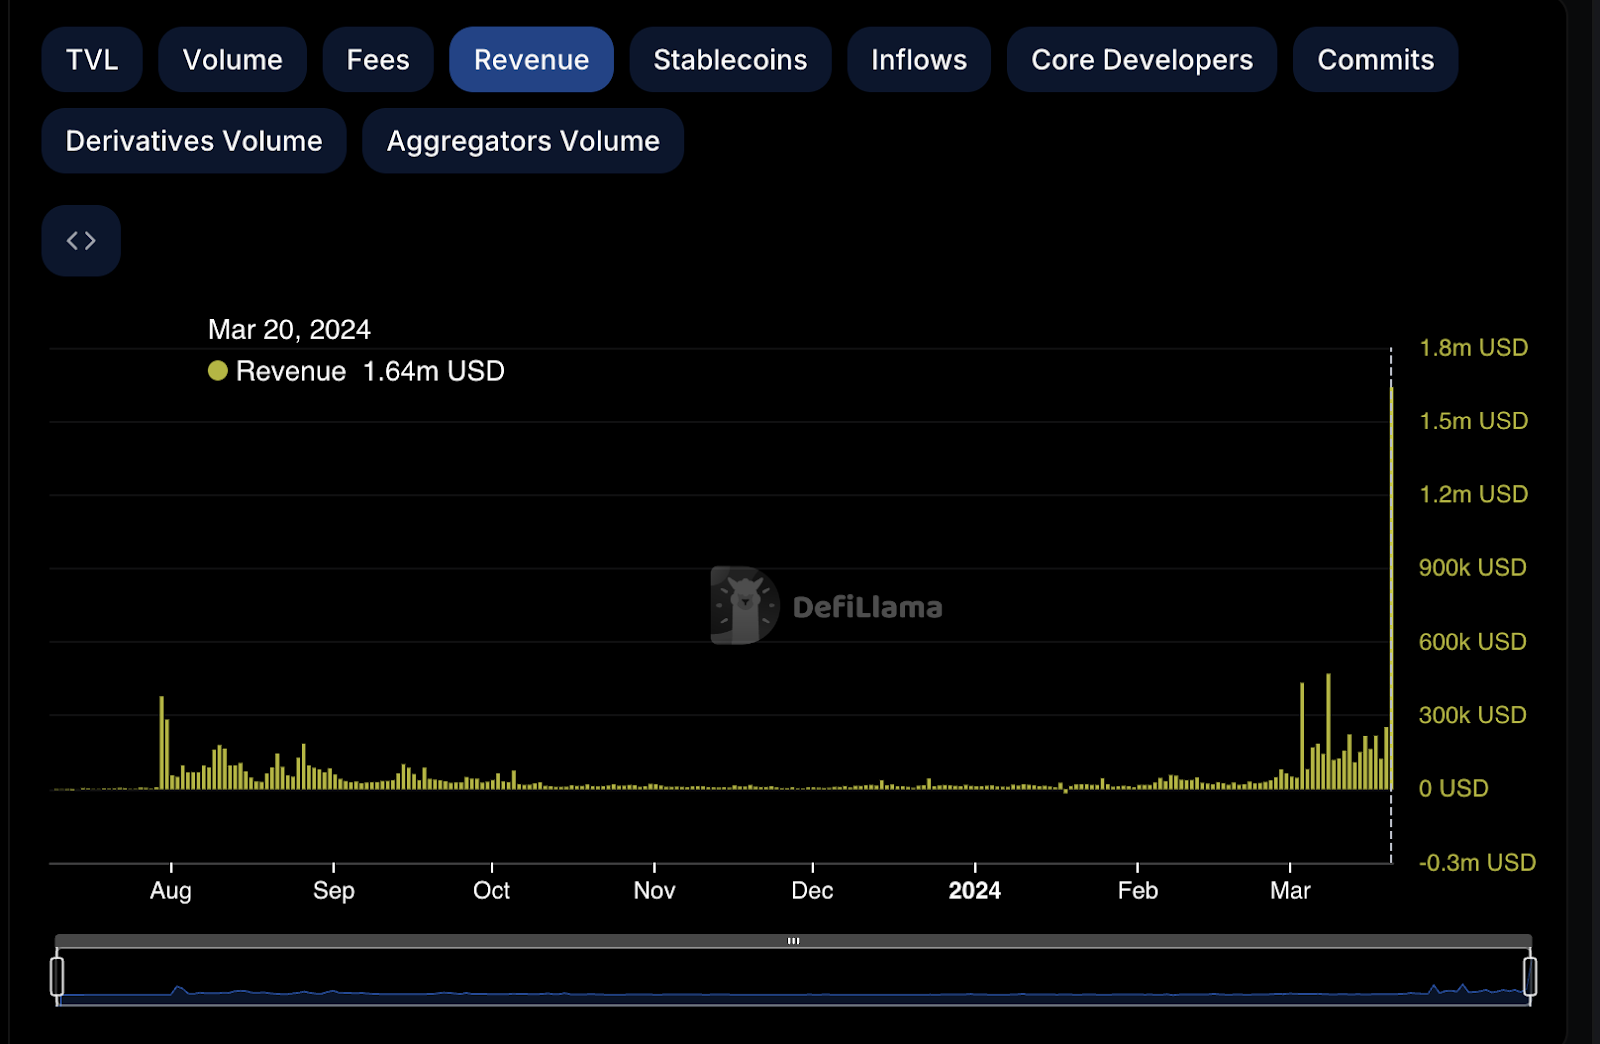This screenshot has height=1044, width=1600.
Task: Open the Inflows chart tab
Action: point(919,60)
